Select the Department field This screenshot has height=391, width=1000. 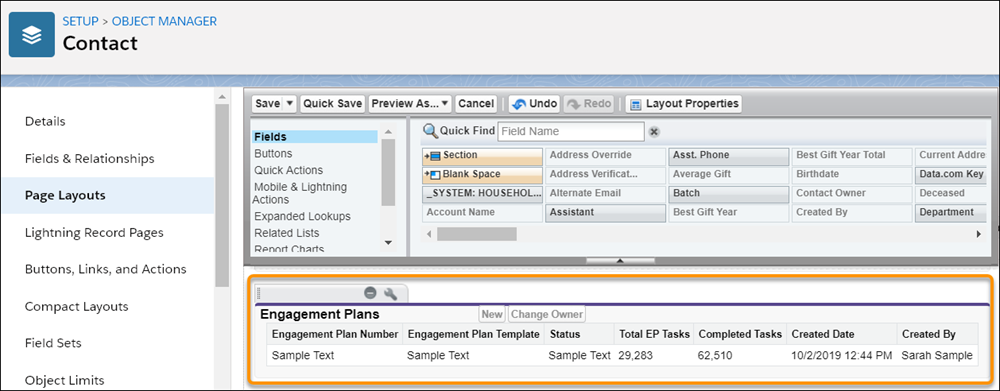[x=951, y=212]
